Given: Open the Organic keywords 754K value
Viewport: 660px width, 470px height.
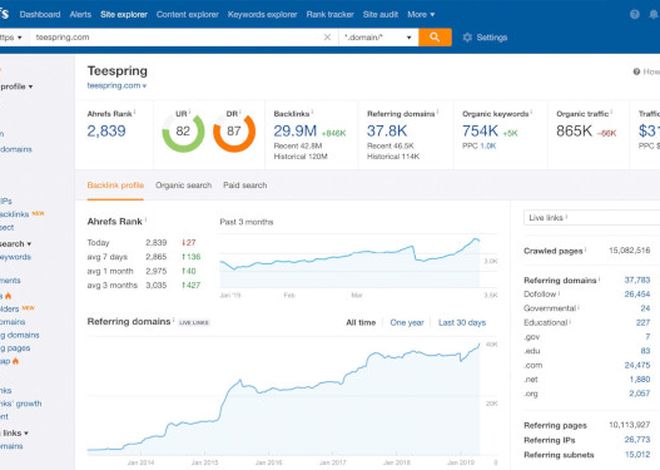Looking at the screenshot, I should (x=480, y=131).
